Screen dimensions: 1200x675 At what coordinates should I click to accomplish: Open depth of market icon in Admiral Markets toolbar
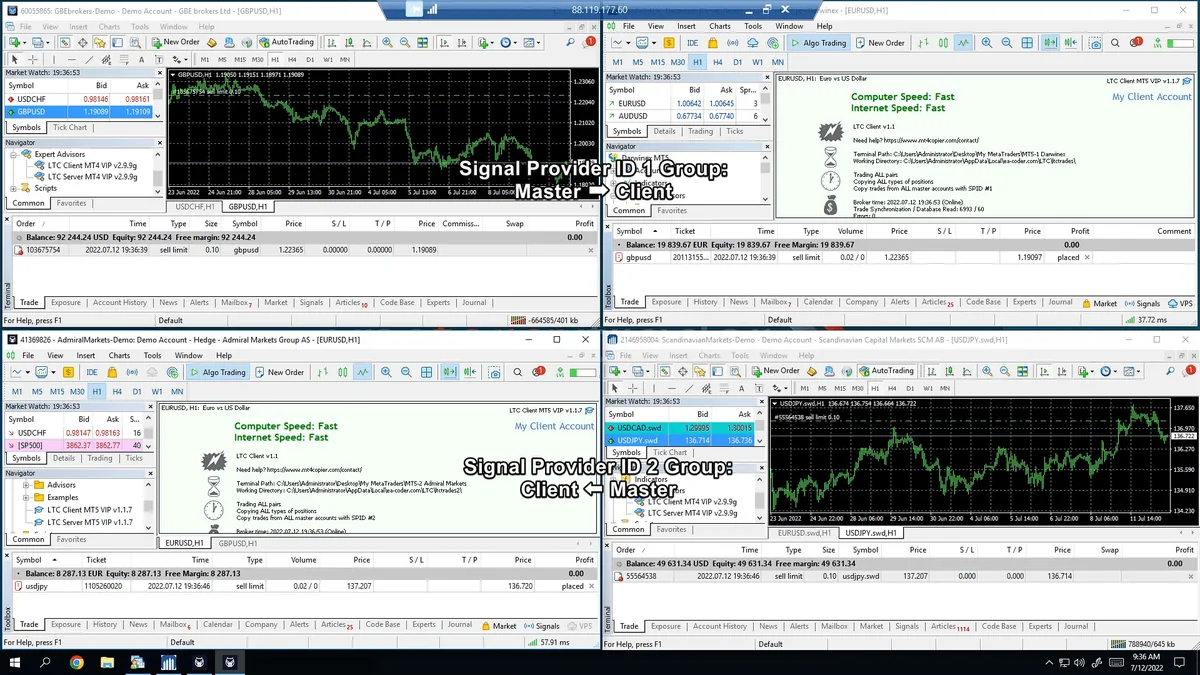pos(68,372)
